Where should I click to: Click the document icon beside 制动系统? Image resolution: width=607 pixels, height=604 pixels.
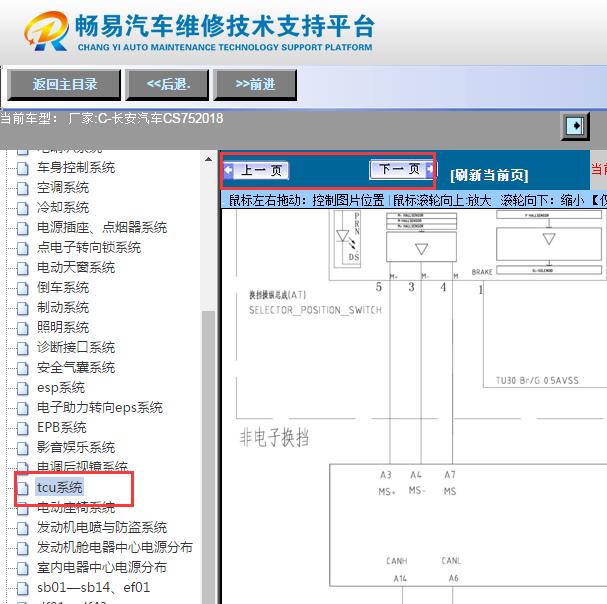(23, 309)
